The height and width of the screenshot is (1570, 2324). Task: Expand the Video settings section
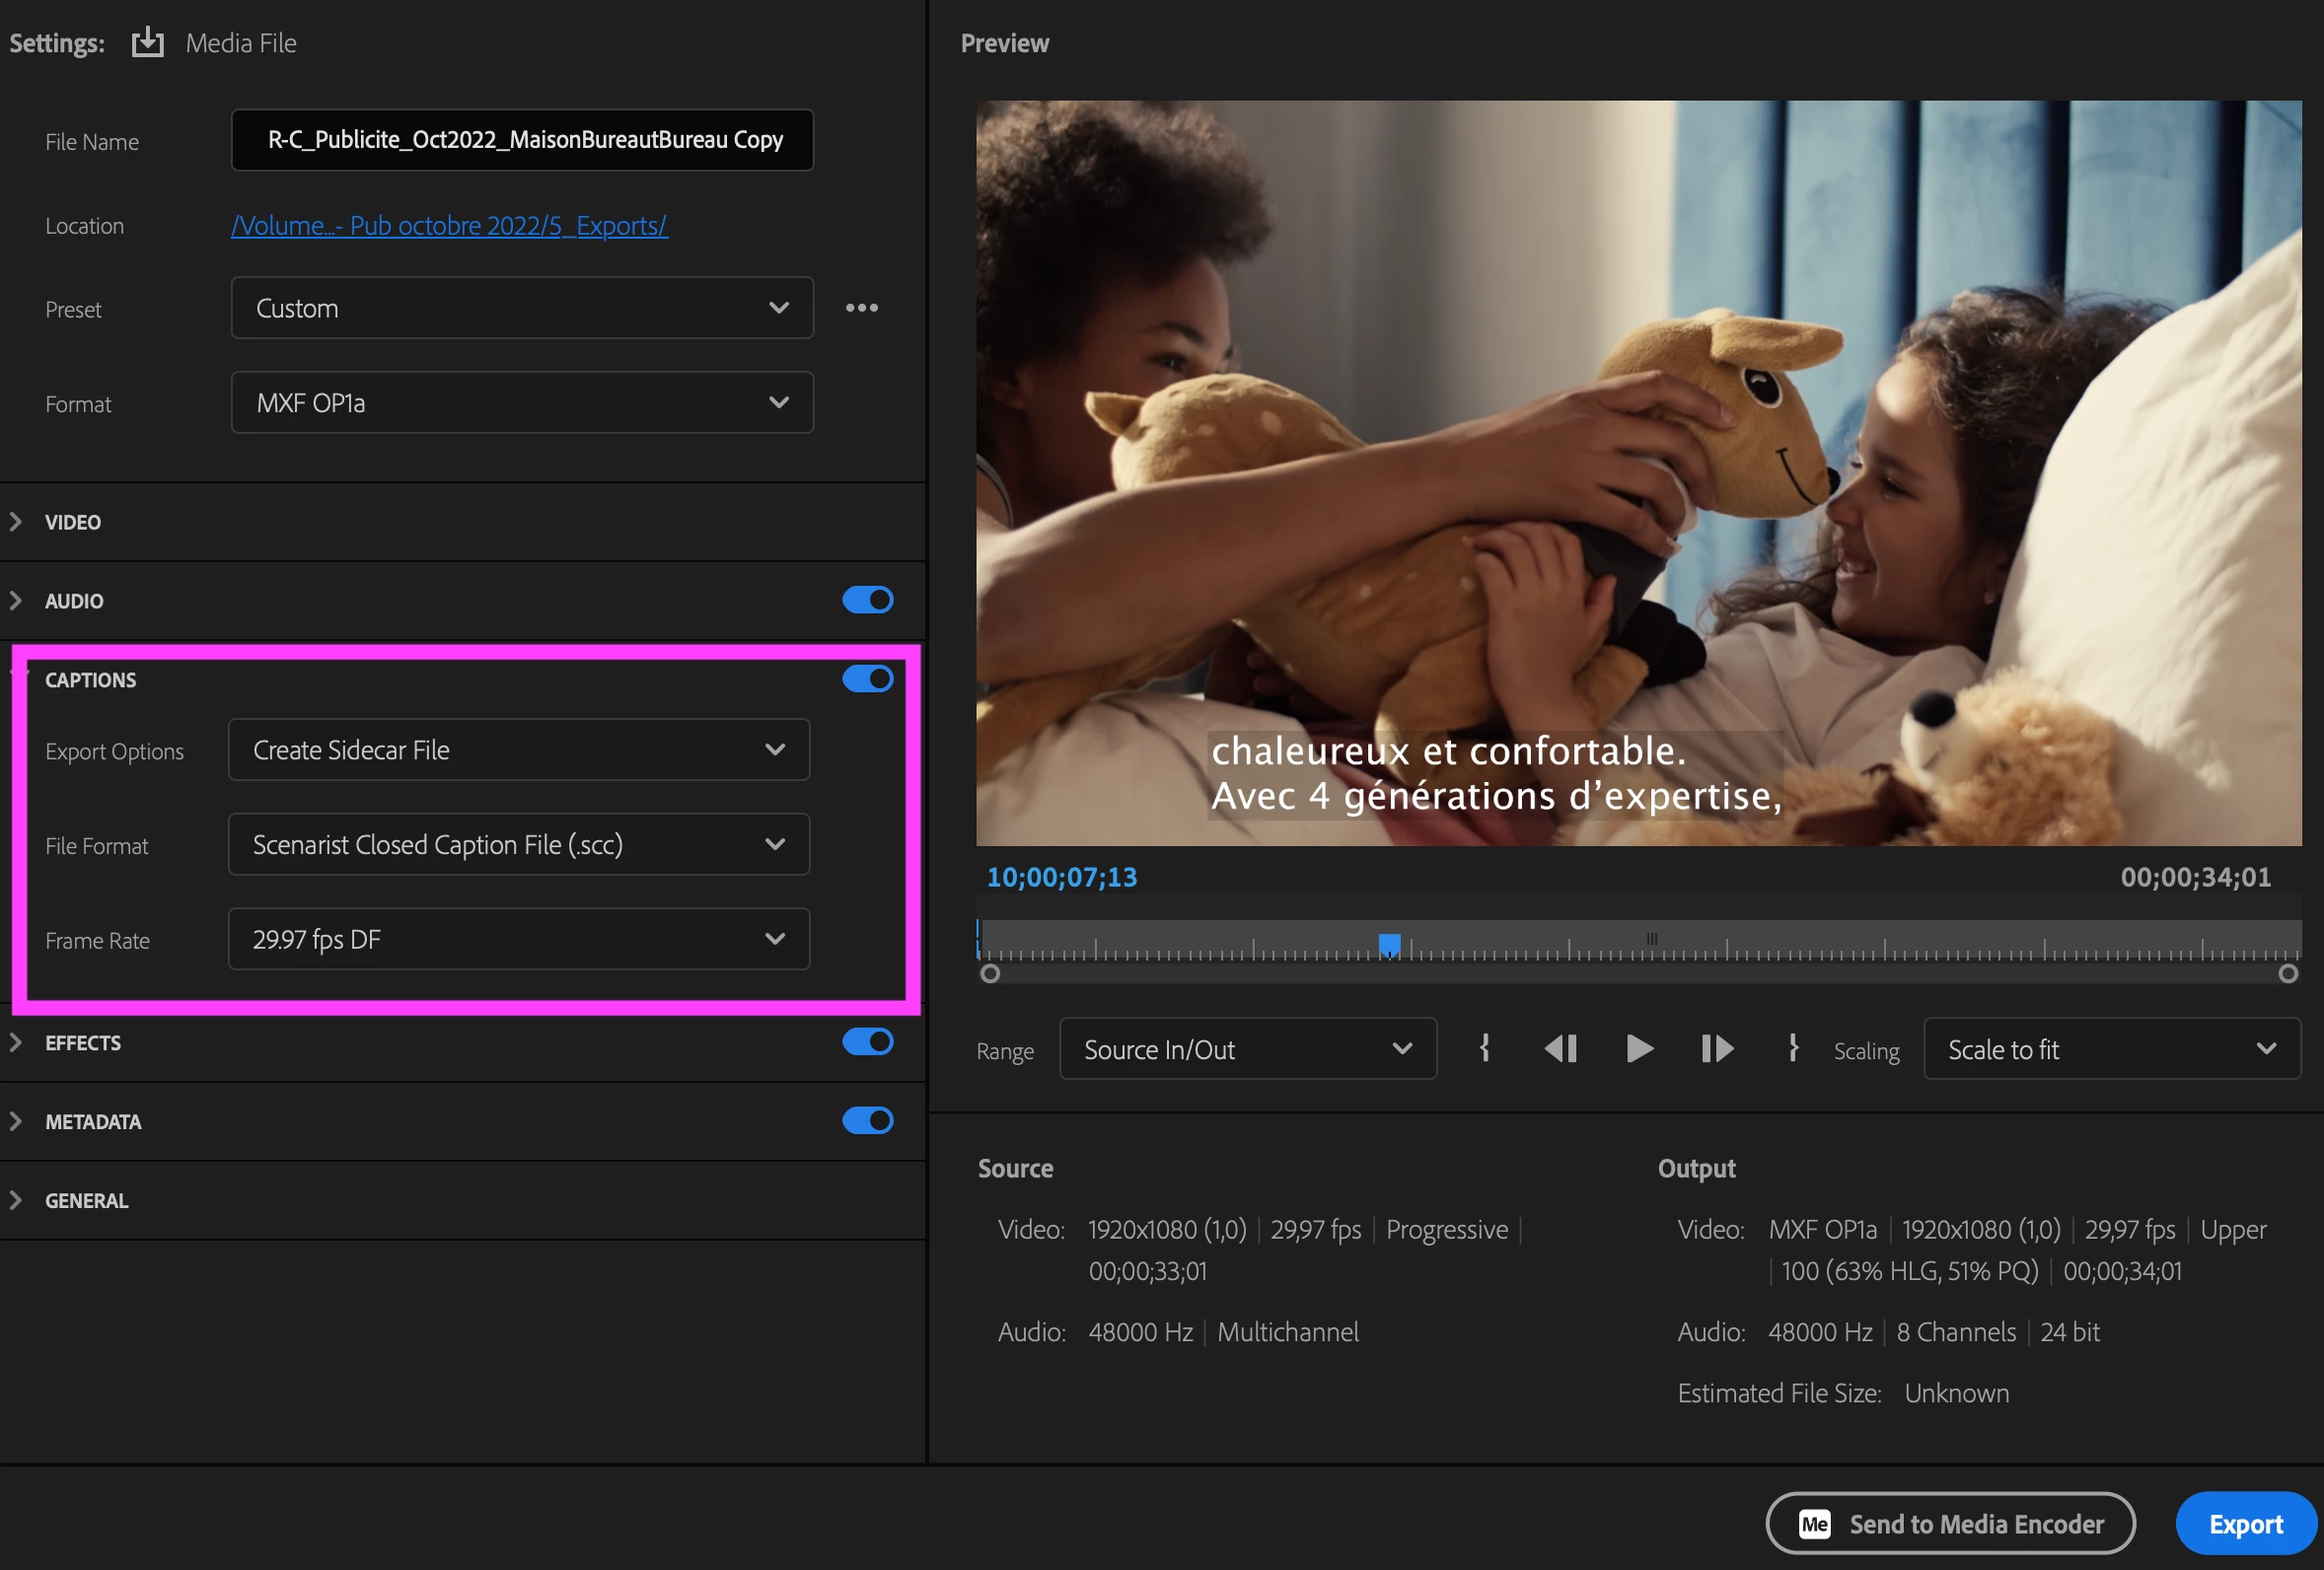72,522
